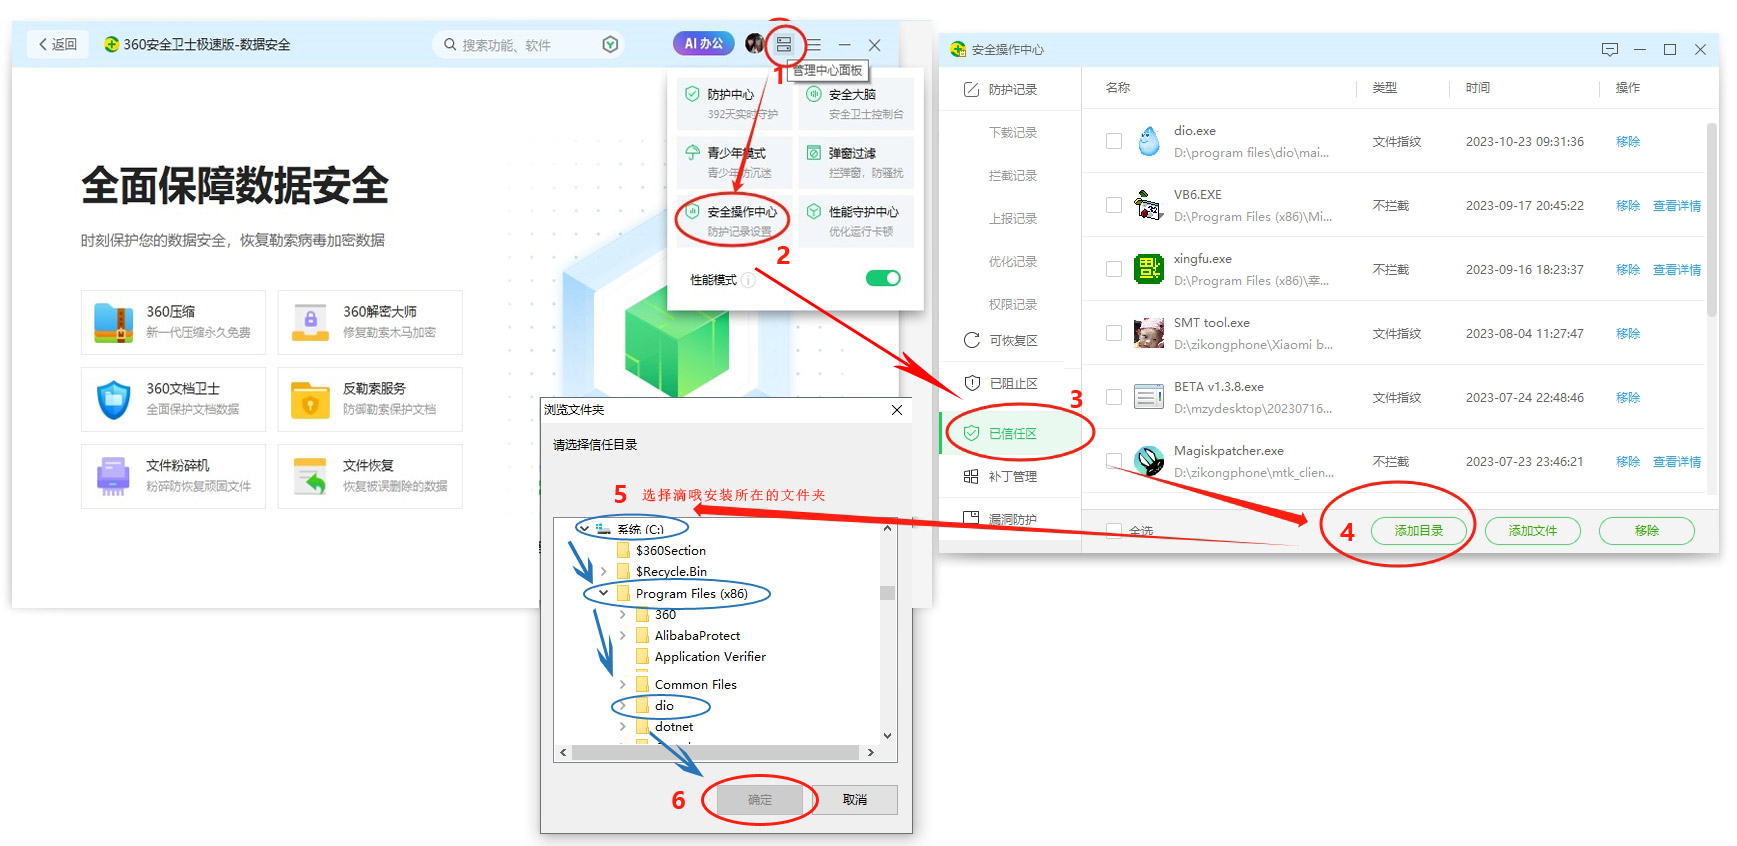Open 漏洞防护 in sidebar

(1010, 519)
